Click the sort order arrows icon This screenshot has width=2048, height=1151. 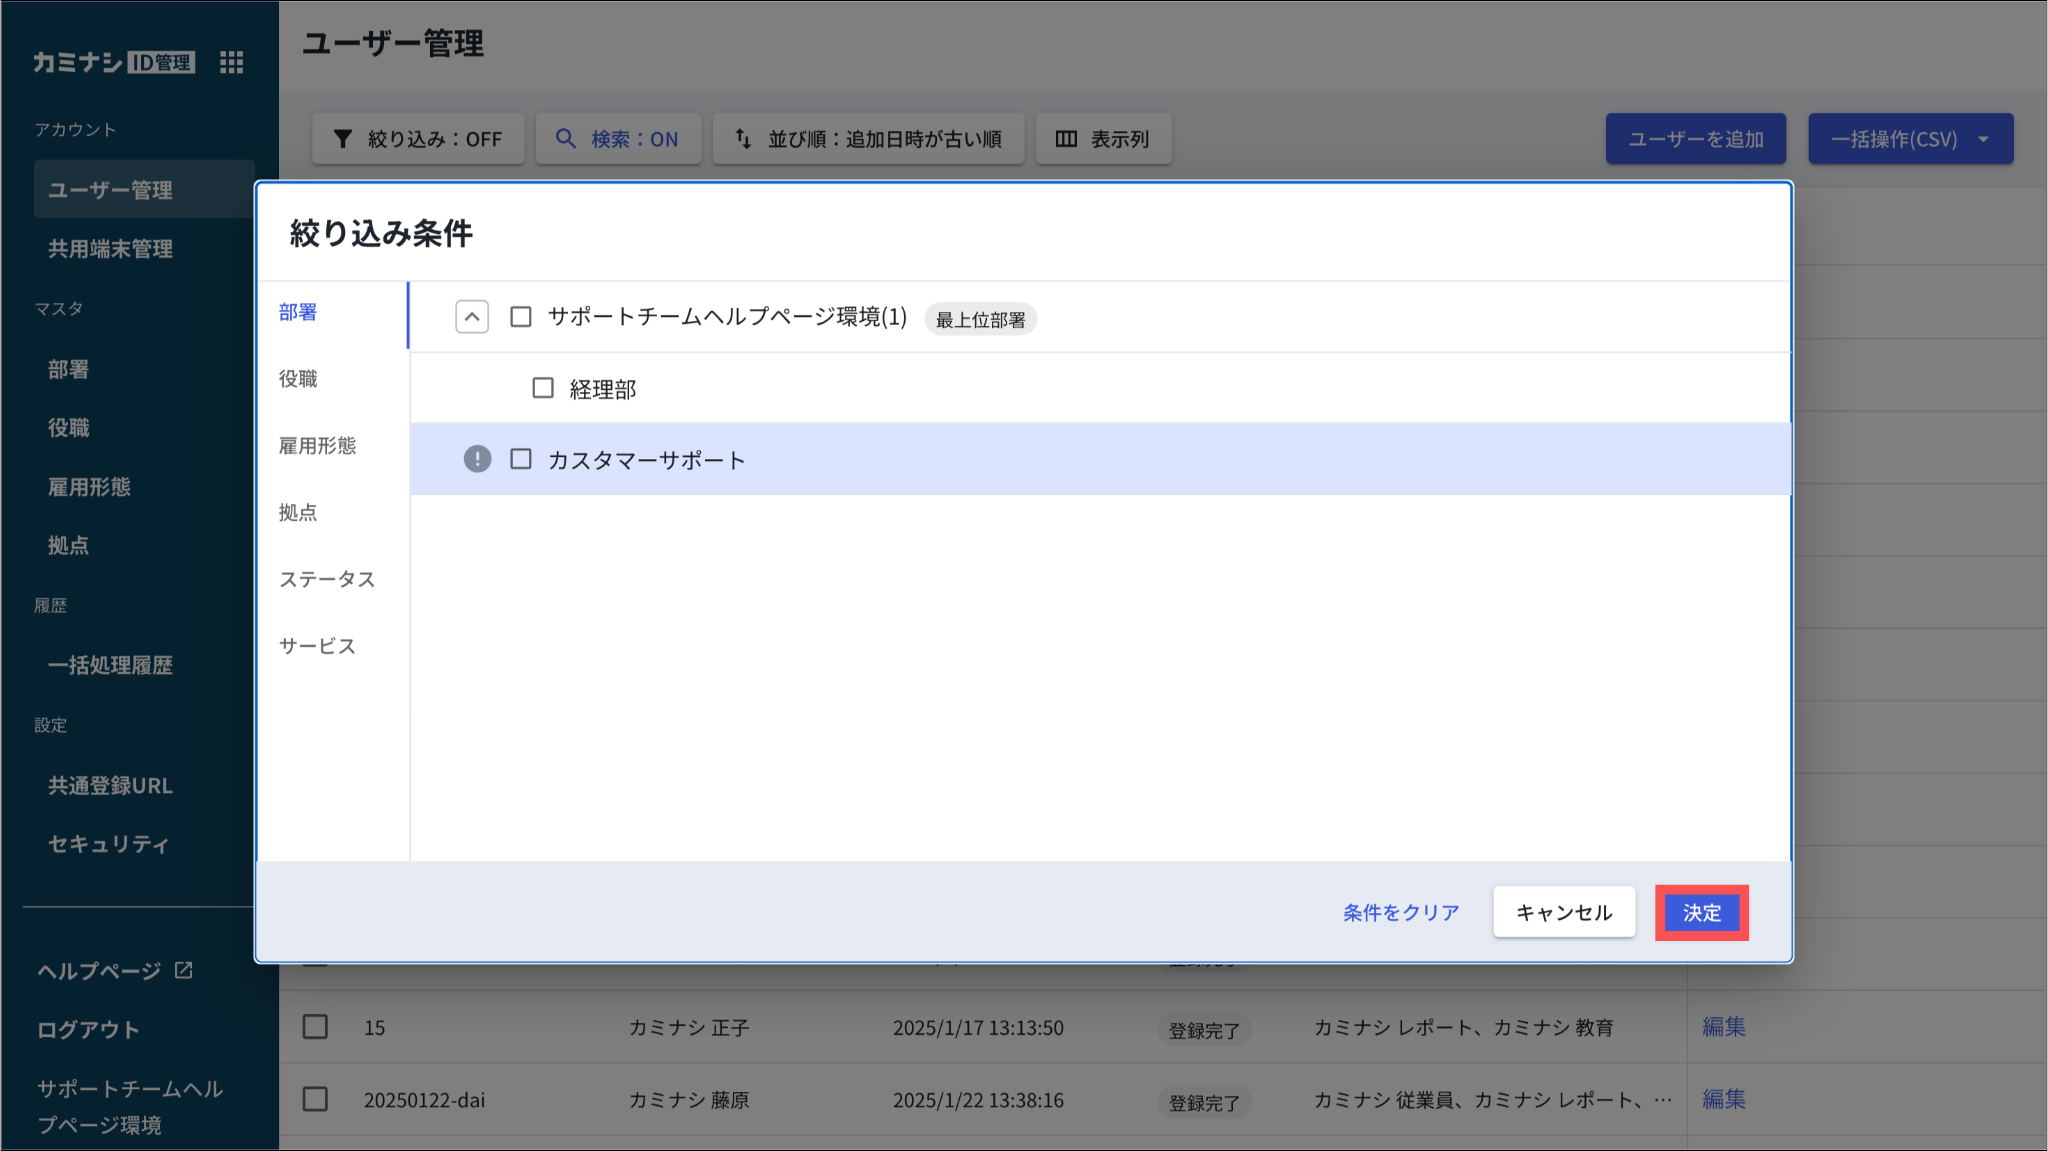743,139
